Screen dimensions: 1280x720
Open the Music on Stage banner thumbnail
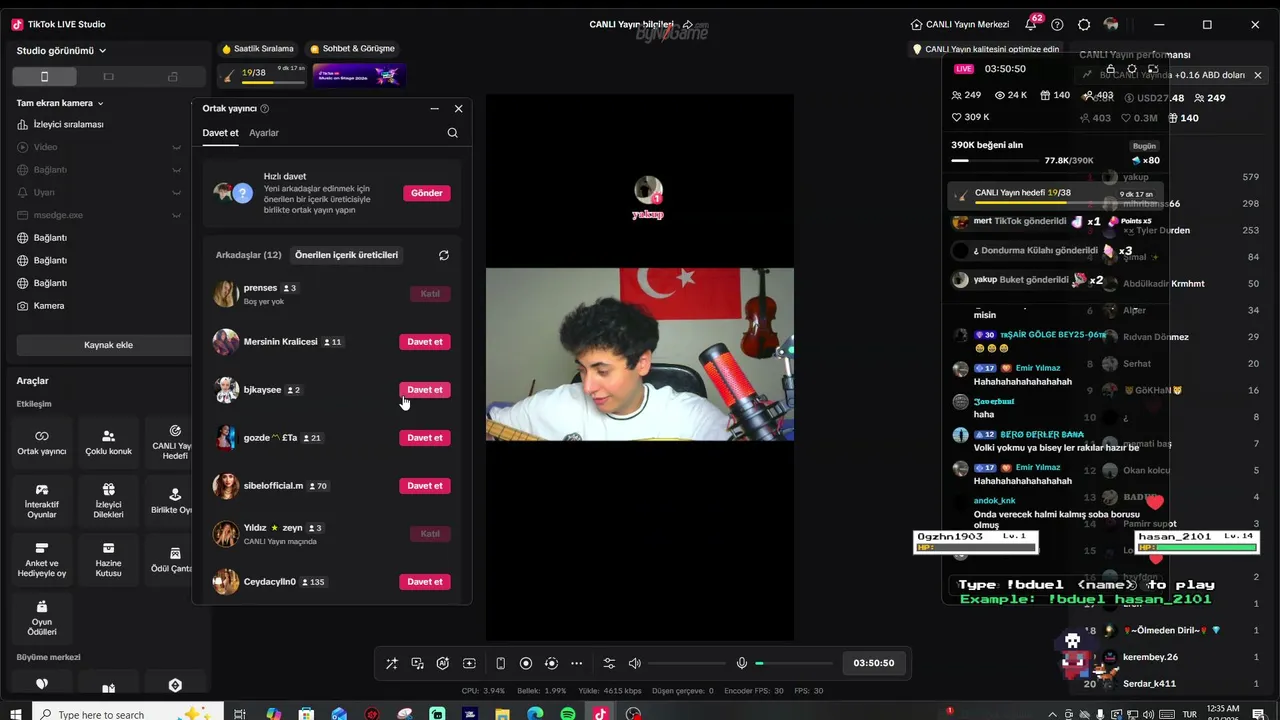[x=359, y=75]
